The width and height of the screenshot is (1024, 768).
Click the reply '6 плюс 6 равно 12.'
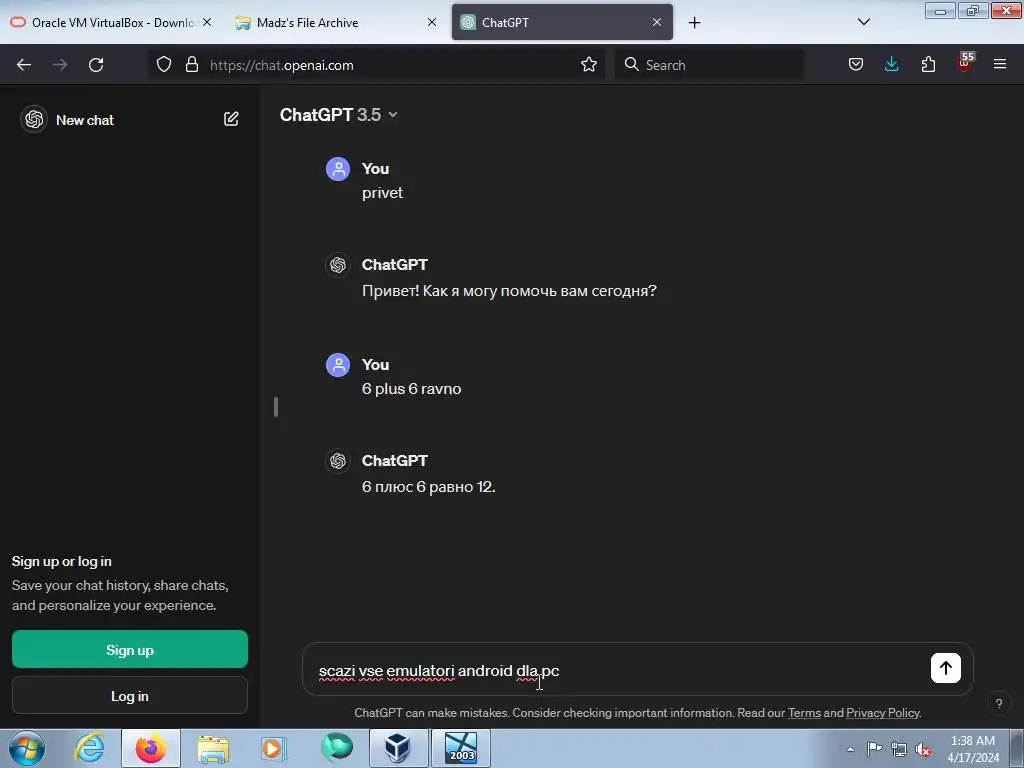coord(428,487)
